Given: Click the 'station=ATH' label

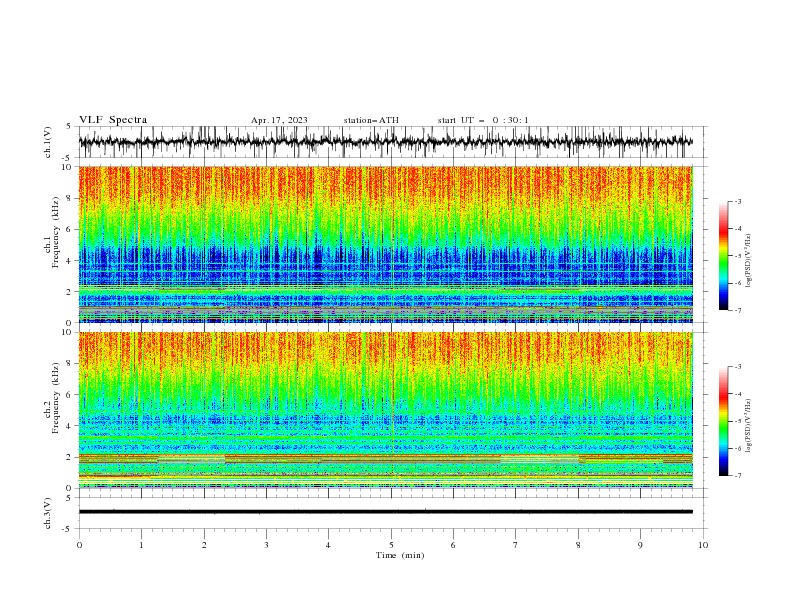Looking at the screenshot, I should 371,120.
